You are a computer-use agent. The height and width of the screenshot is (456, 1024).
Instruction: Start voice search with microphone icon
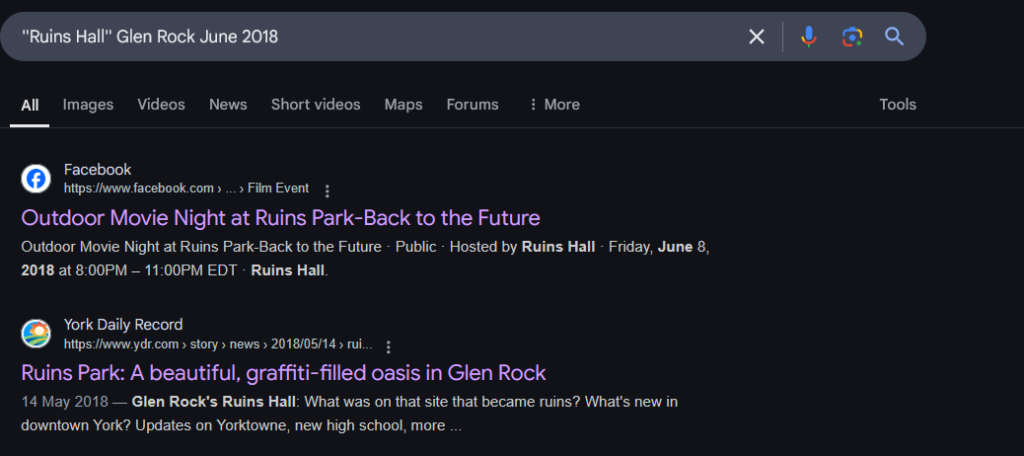(808, 37)
